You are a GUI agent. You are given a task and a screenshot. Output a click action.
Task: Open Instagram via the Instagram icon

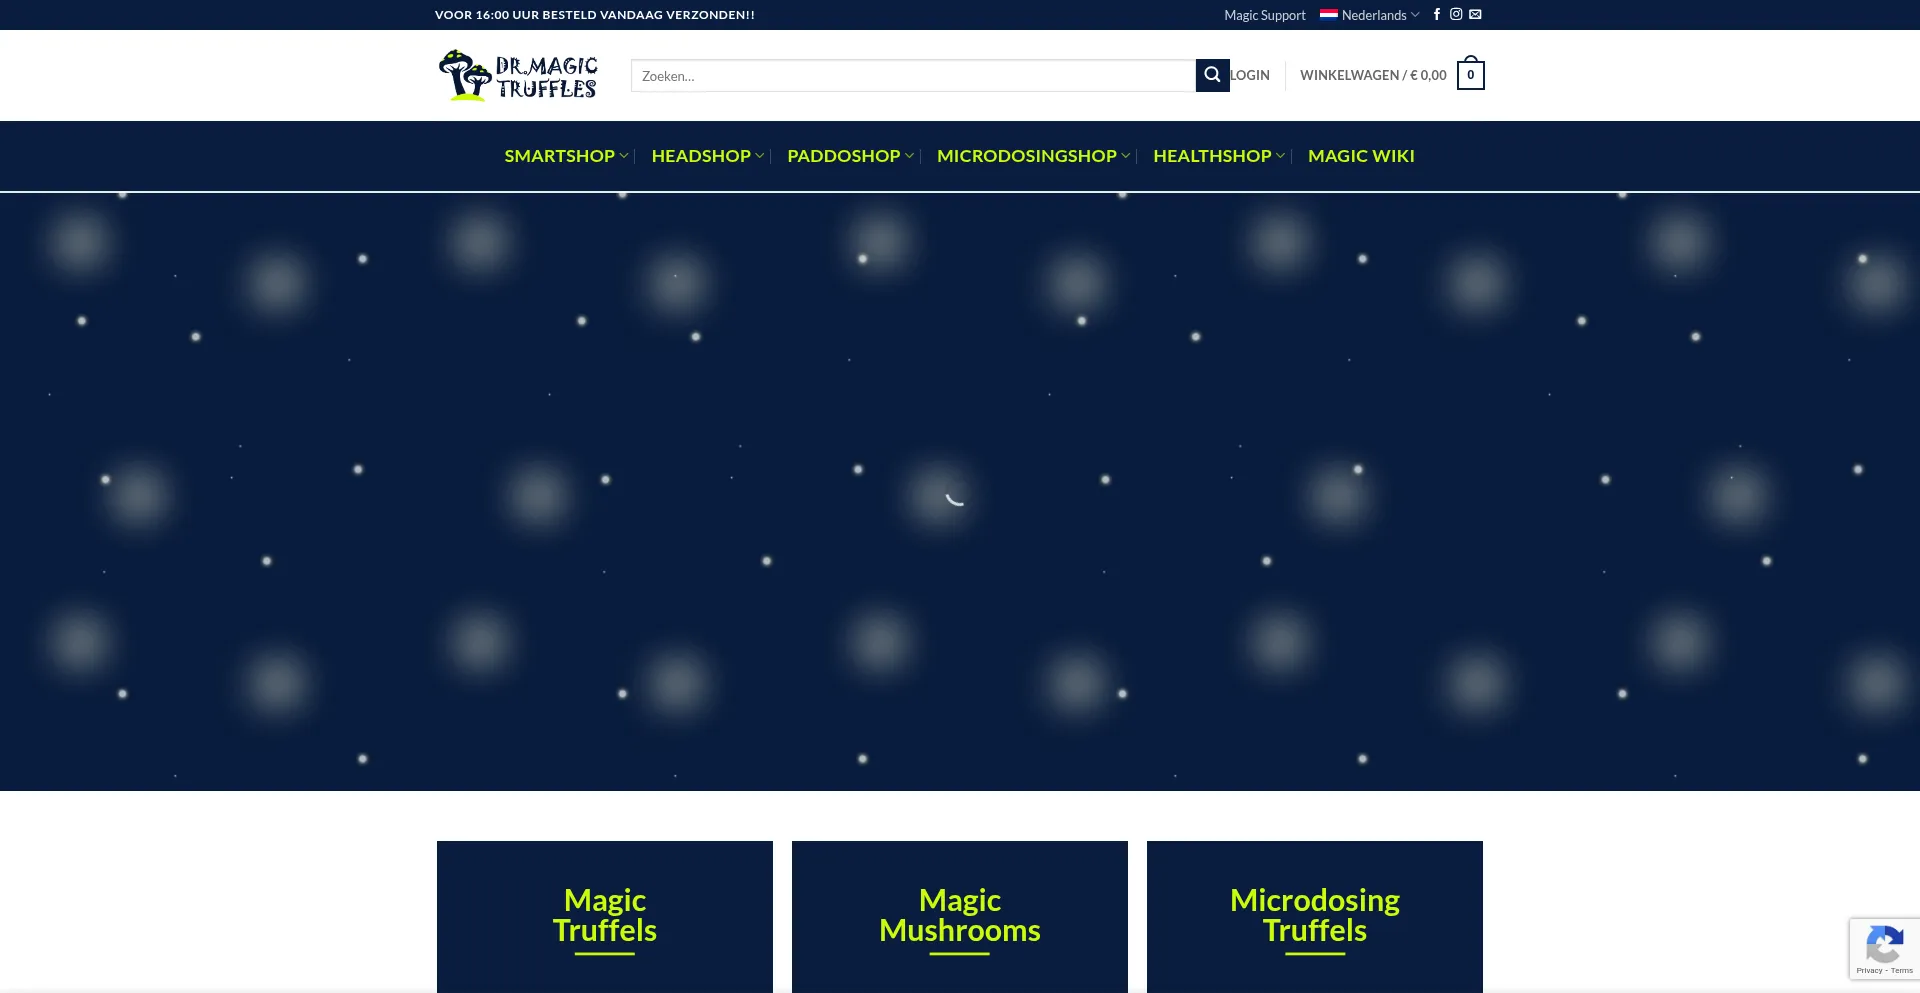[1456, 14]
